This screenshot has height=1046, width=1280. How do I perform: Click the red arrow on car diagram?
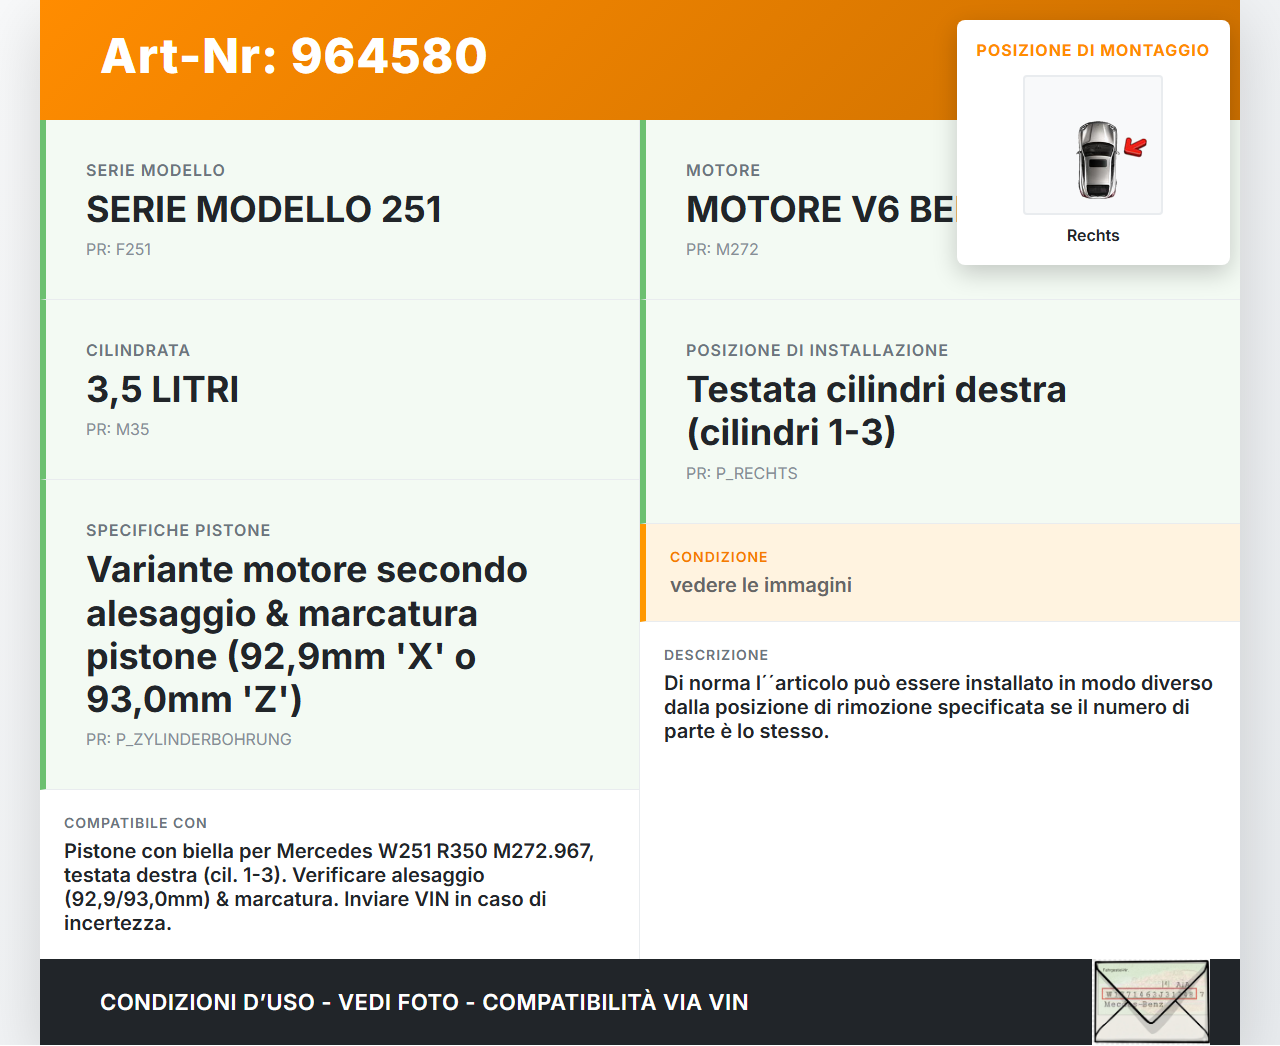point(1135,148)
